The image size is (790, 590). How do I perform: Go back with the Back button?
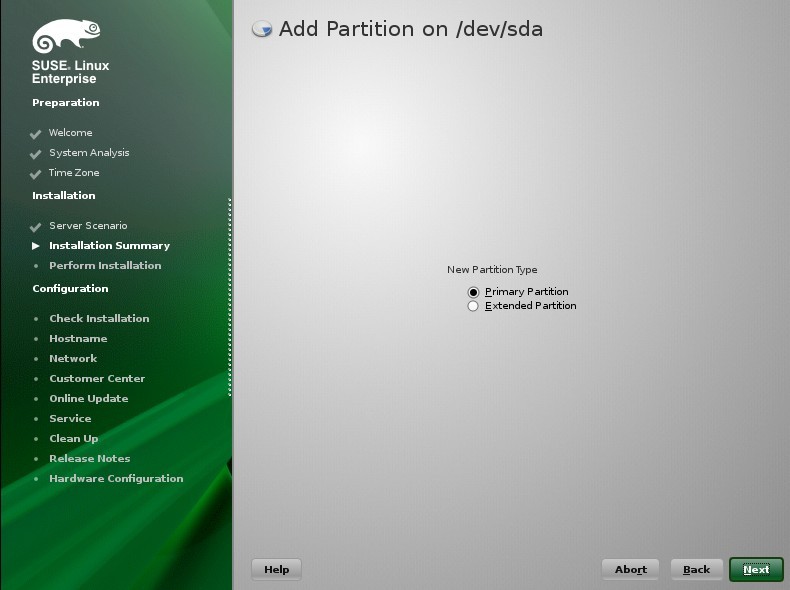[696, 569]
